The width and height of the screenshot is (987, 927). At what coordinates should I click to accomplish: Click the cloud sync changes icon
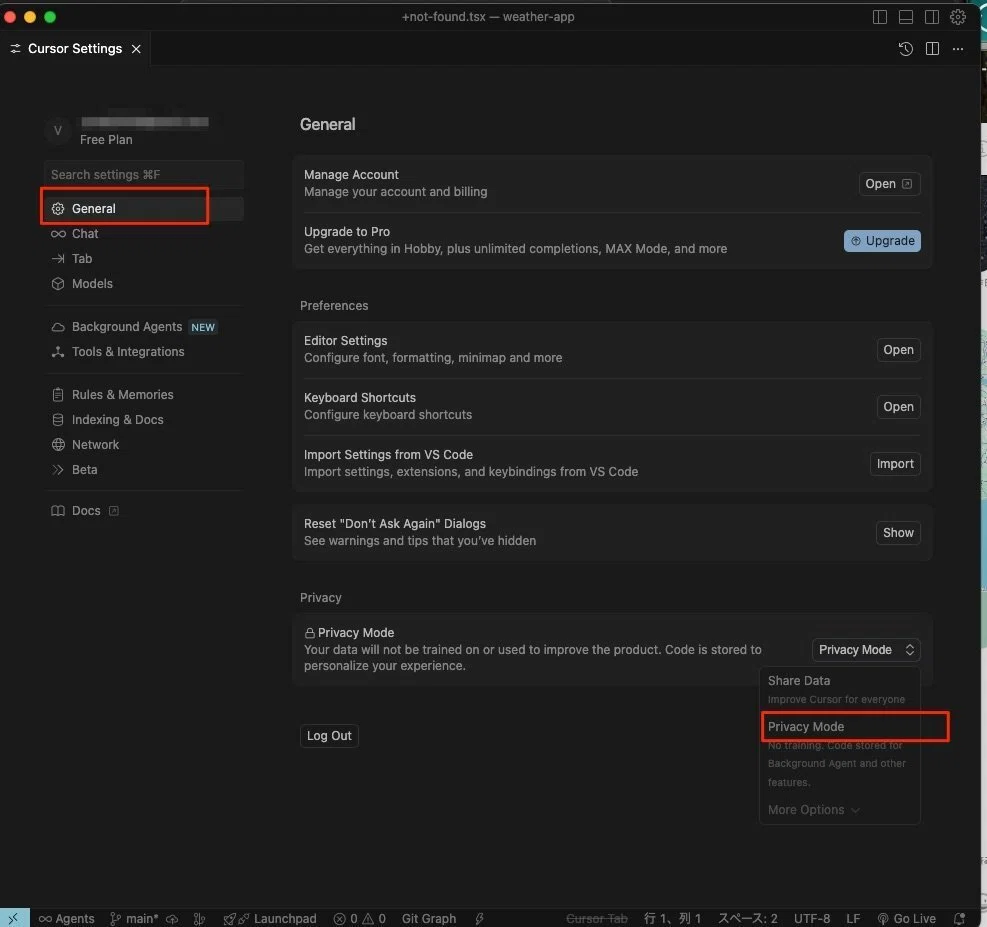click(x=172, y=918)
